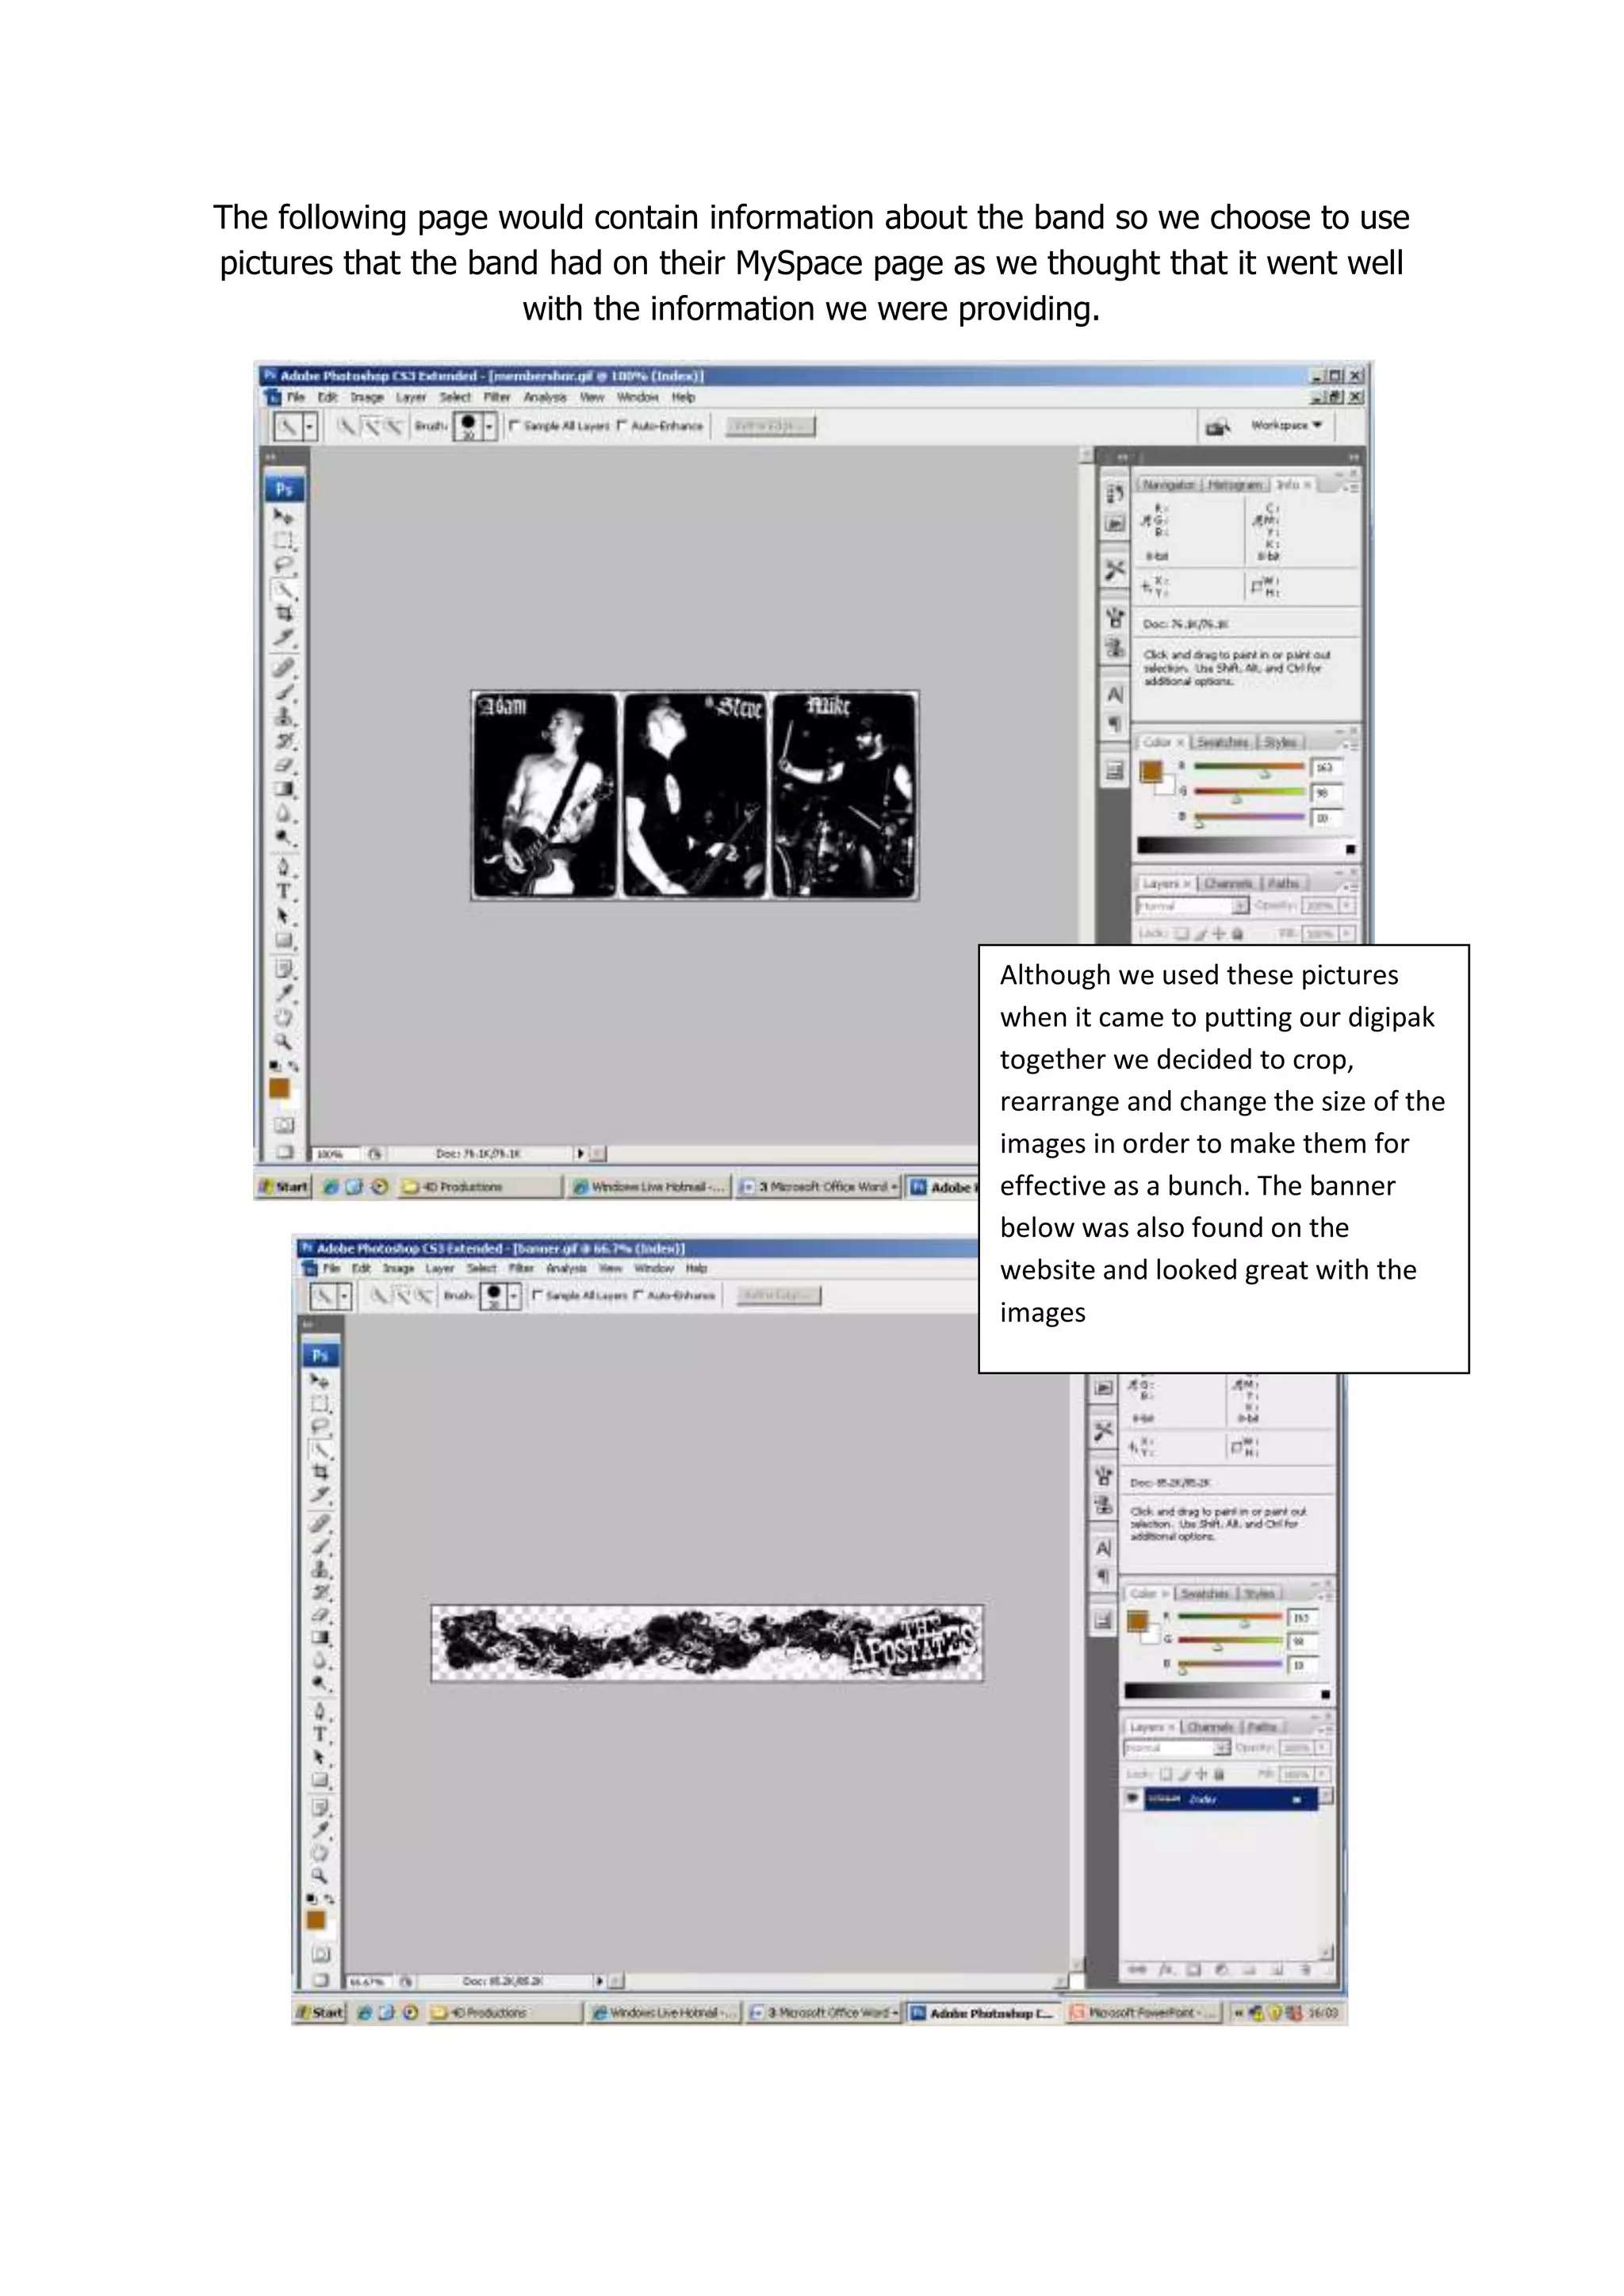This screenshot has height=2296, width=1624.
Task: Open the Analysis menu in banner.gif window
Action: (566, 1268)
